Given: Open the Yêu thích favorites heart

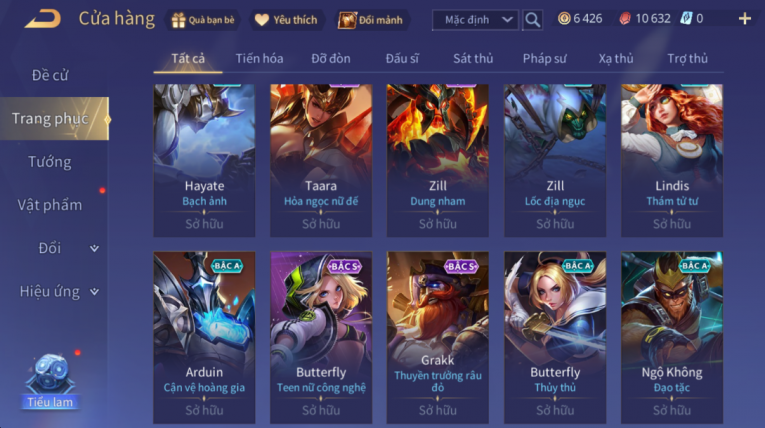Looking at the screenshot, I should point(286,20).
